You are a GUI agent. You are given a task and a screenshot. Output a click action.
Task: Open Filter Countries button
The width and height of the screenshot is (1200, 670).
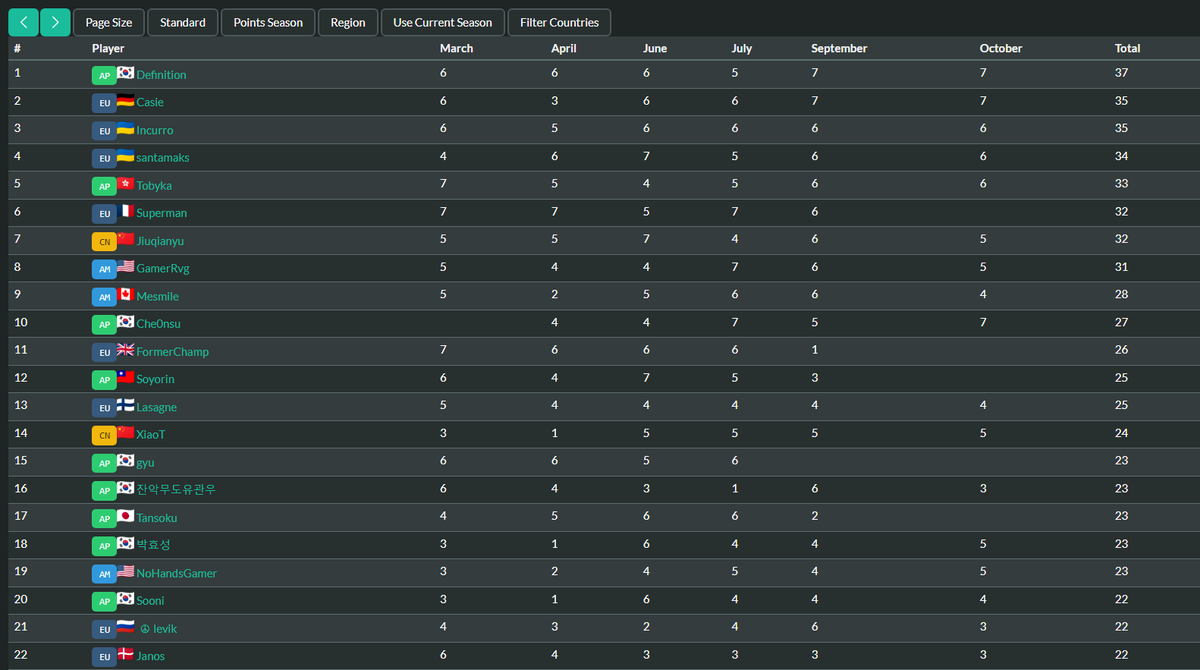coord(559,22)
